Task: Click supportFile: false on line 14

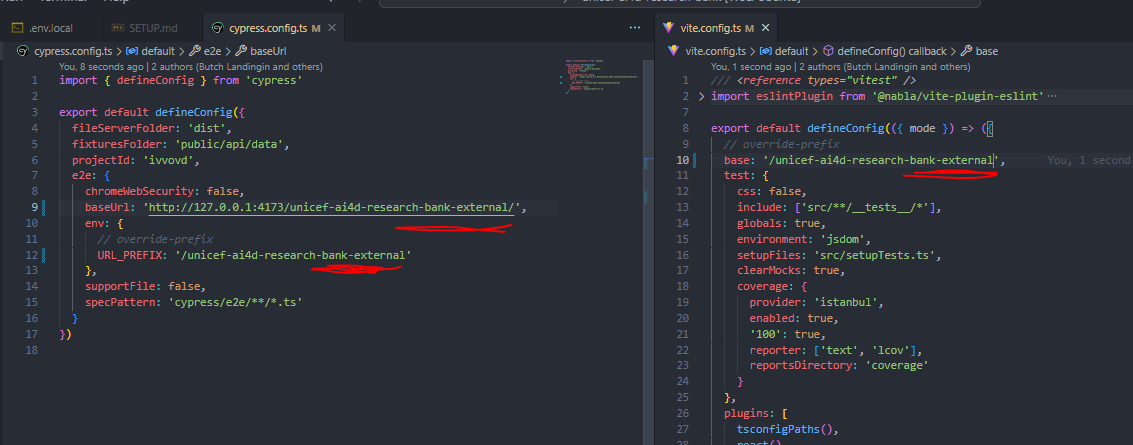Action: (143, 286)
